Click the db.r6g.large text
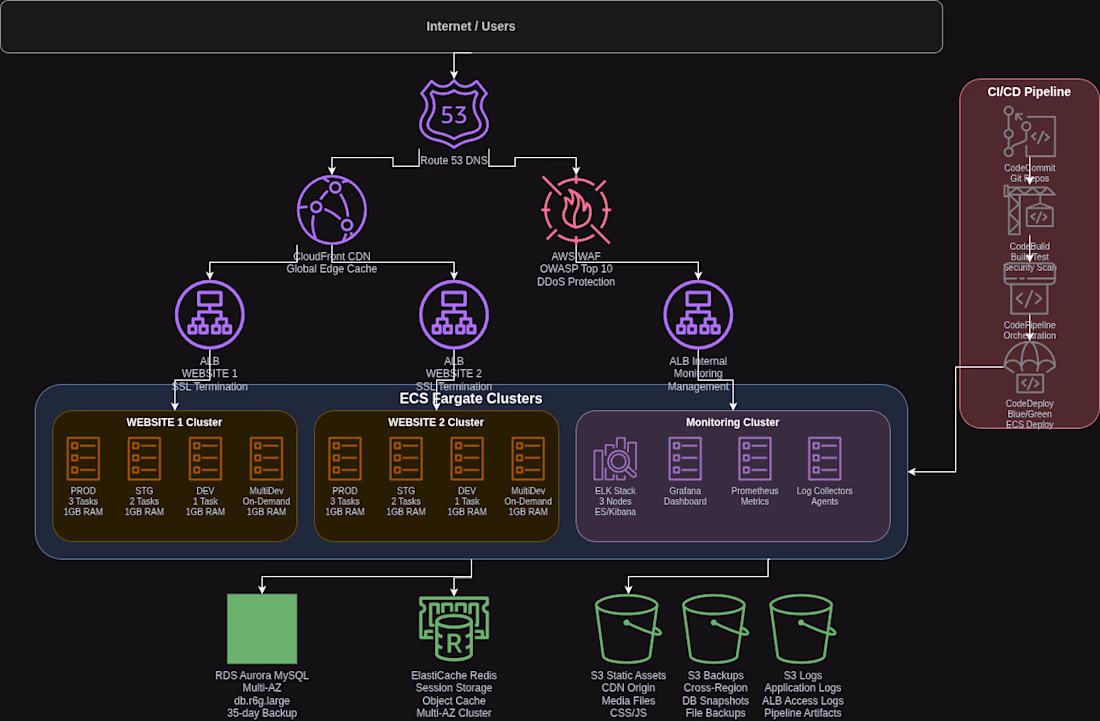The image size is (1100, 721). pos(262,701)
